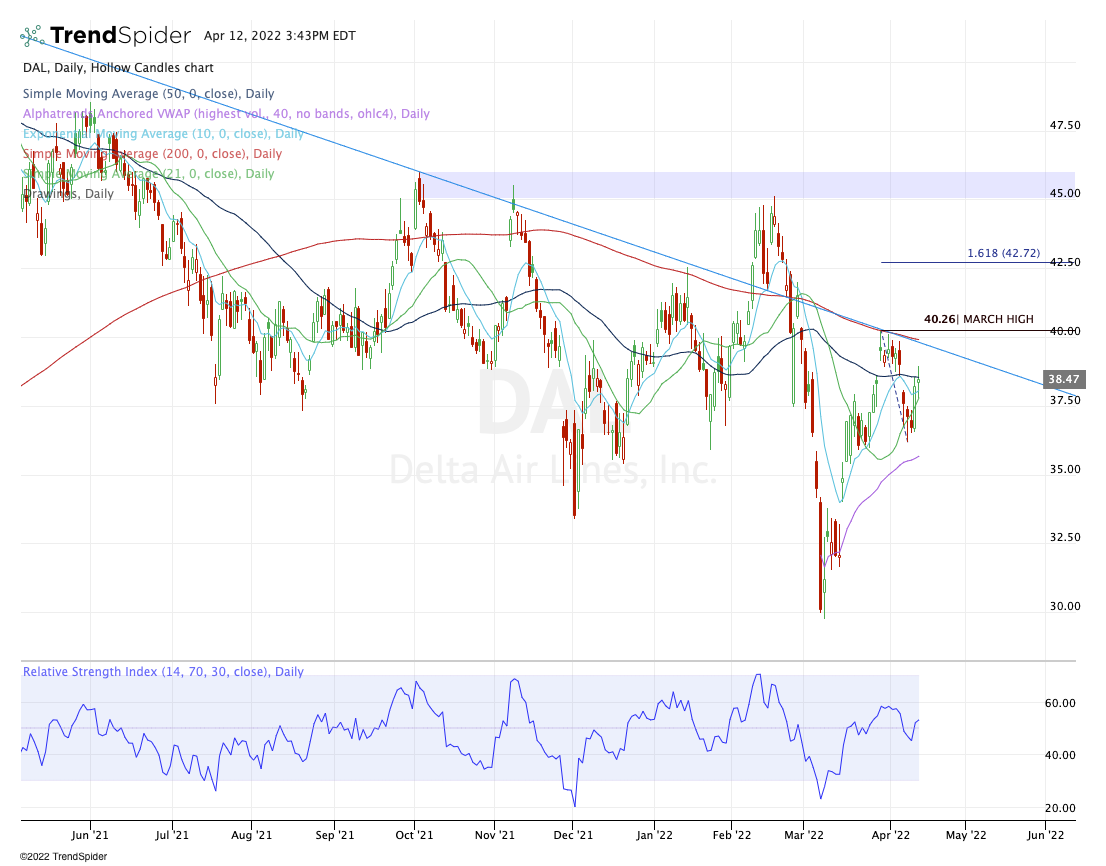The width and height of the screenshot is (1106, 866).
Task: Click the Simple Moving Average (200) legend
Action: 152,154
